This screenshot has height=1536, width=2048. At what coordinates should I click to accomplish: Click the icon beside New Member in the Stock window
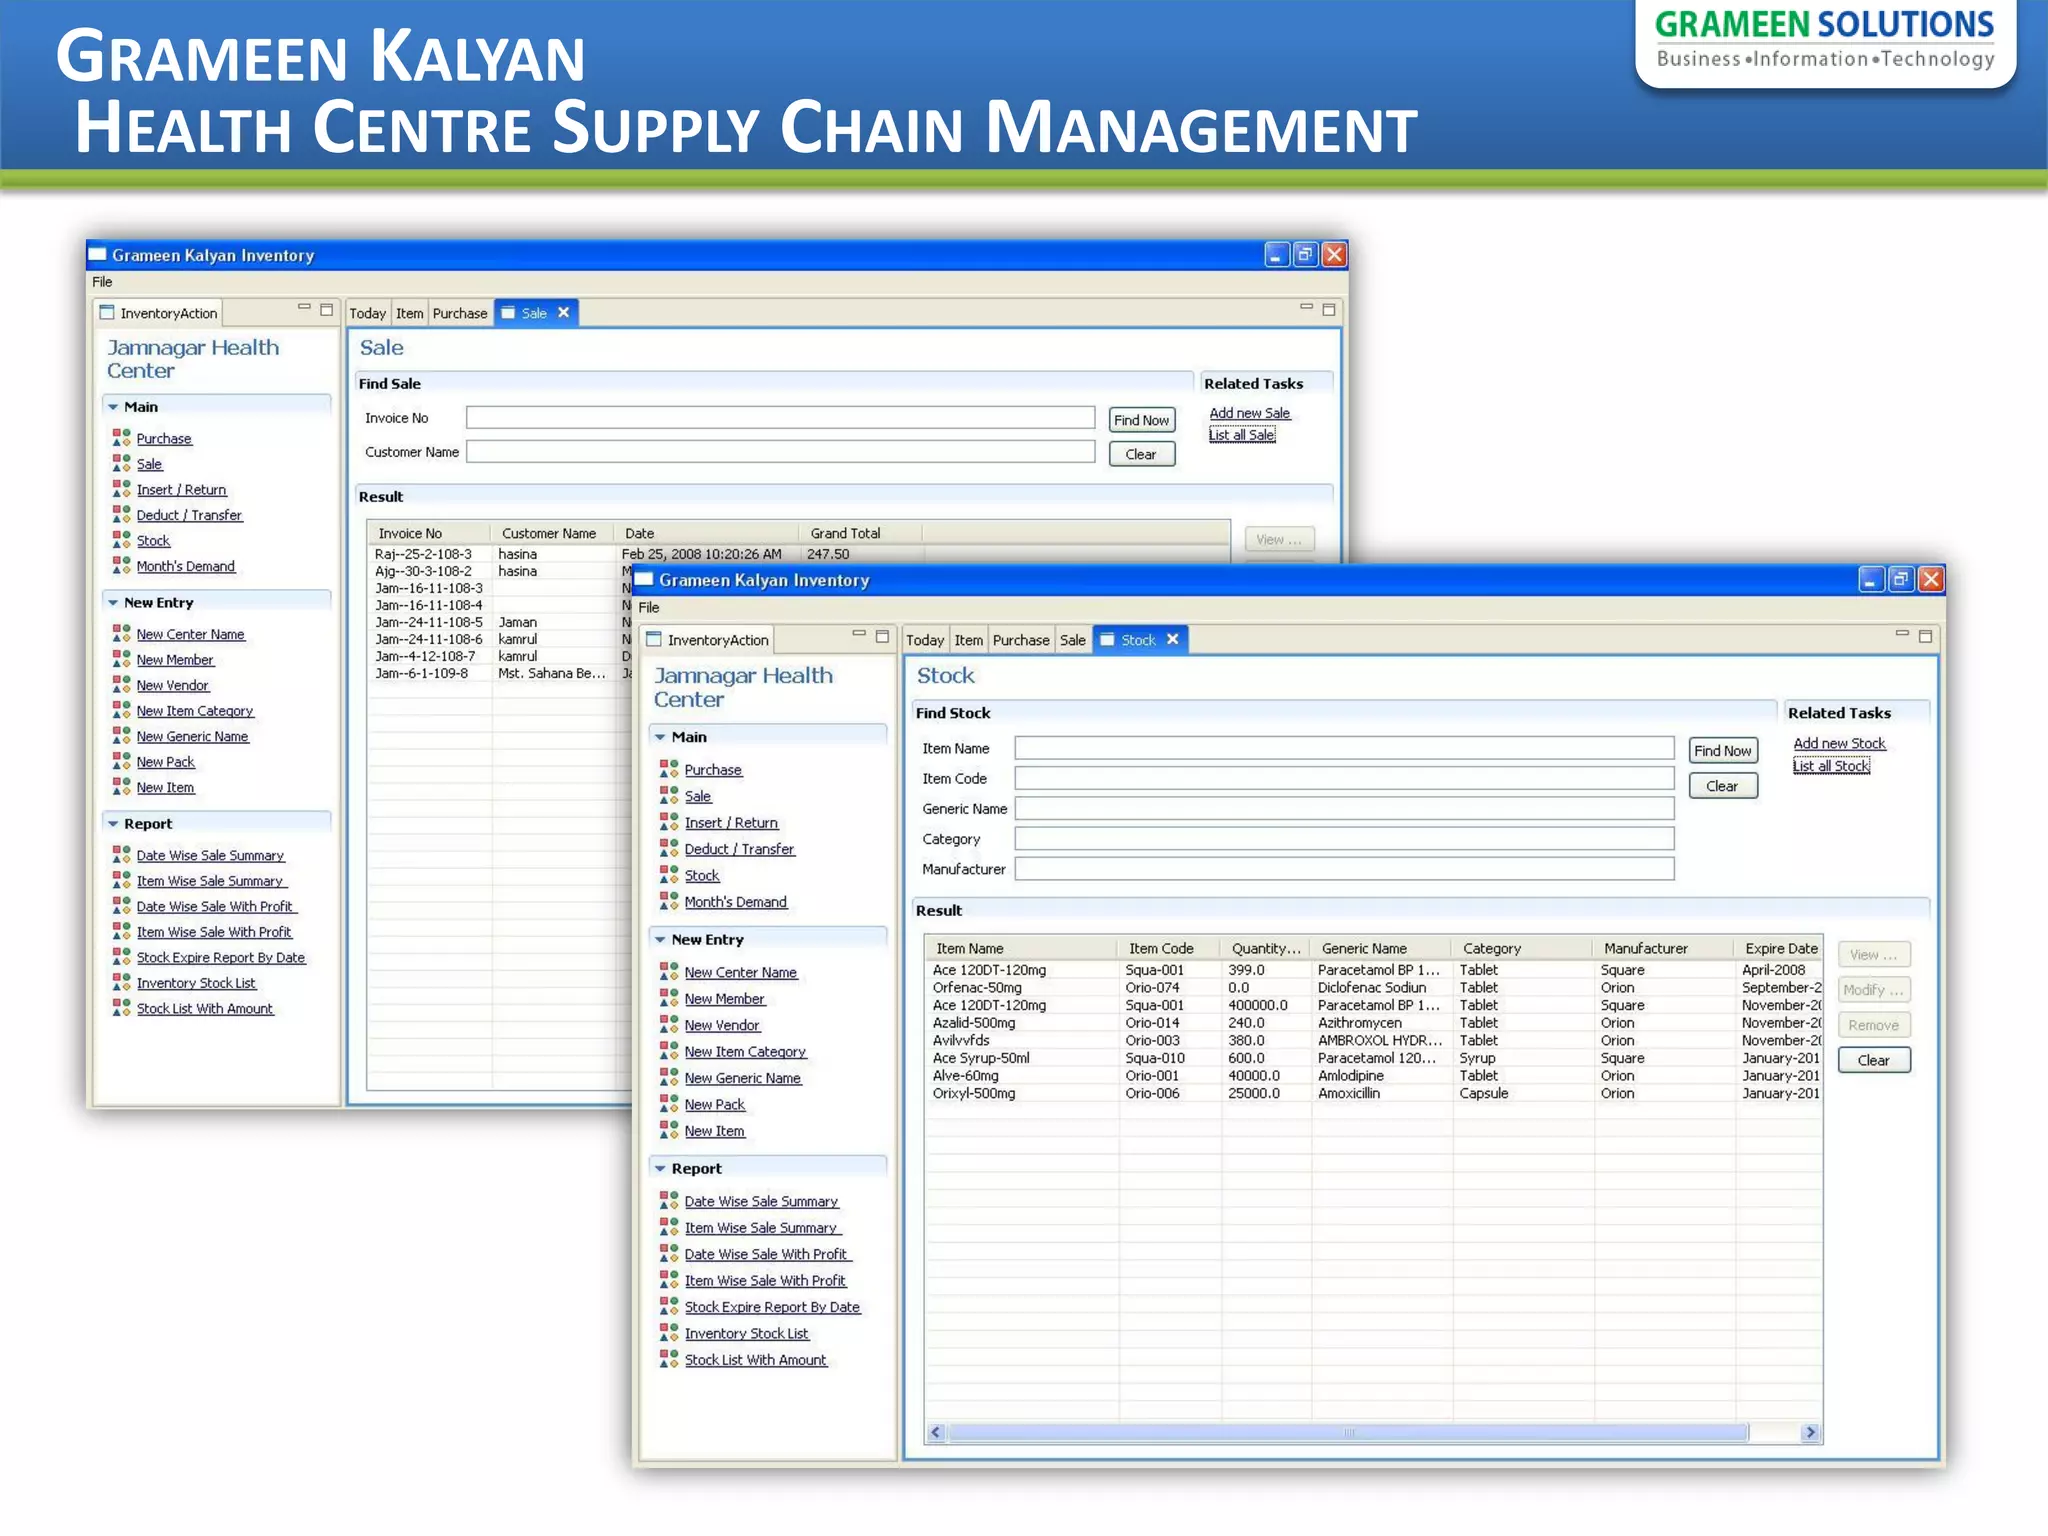point(669,997)
